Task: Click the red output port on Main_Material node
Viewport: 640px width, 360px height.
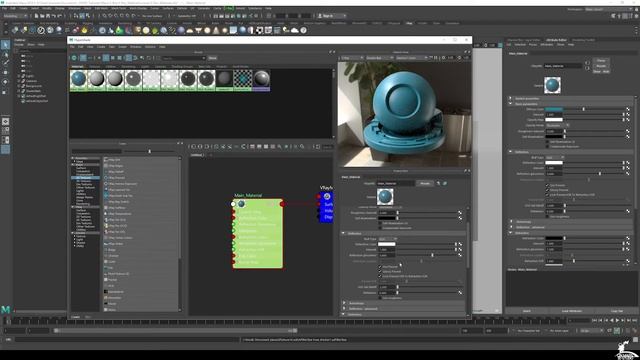Action: 282,204
